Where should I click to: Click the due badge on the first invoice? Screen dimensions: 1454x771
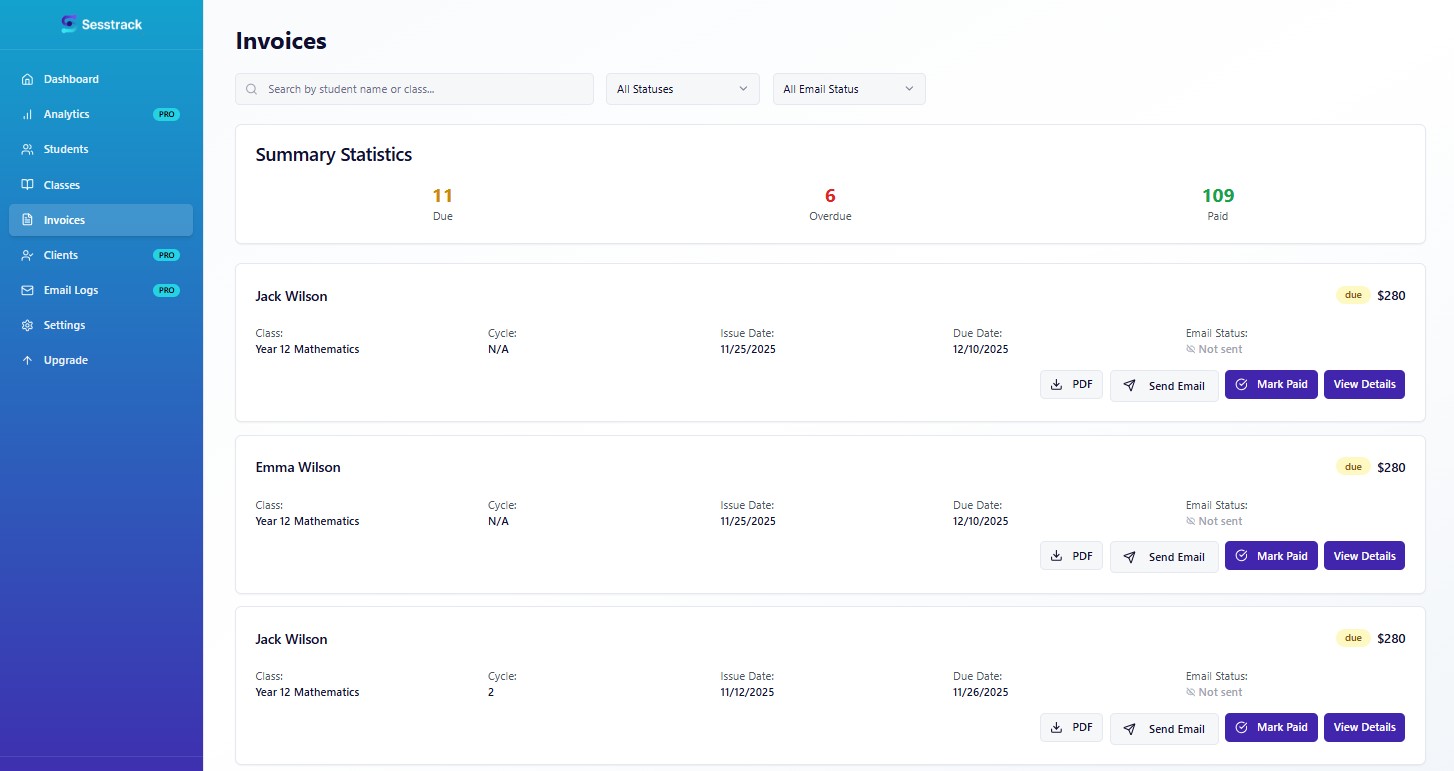1352,295
